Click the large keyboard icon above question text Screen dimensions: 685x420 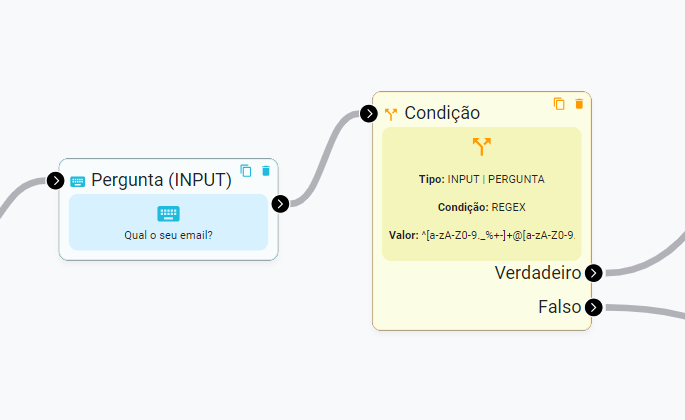pos(168,213)
